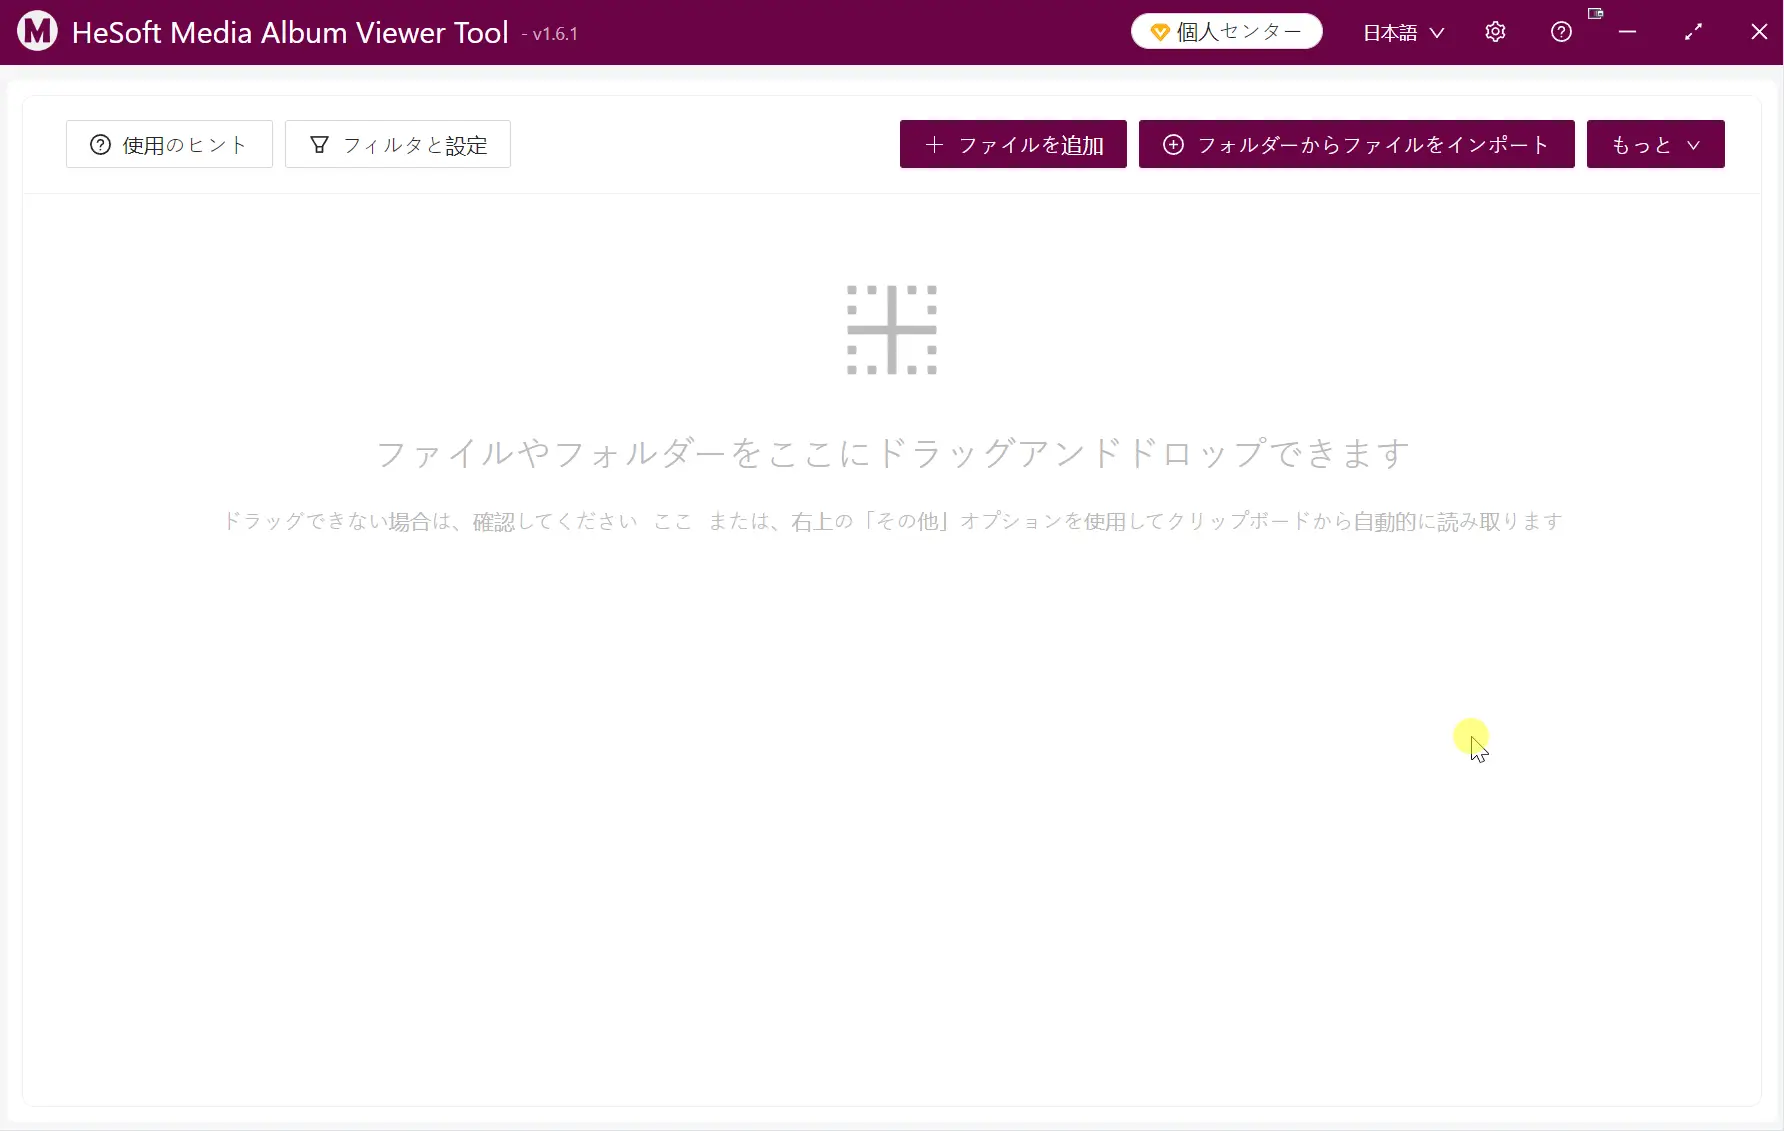Click the small mini-window icon above minimize
The image size is (1784, 1131).
(x=1595, y=14)
